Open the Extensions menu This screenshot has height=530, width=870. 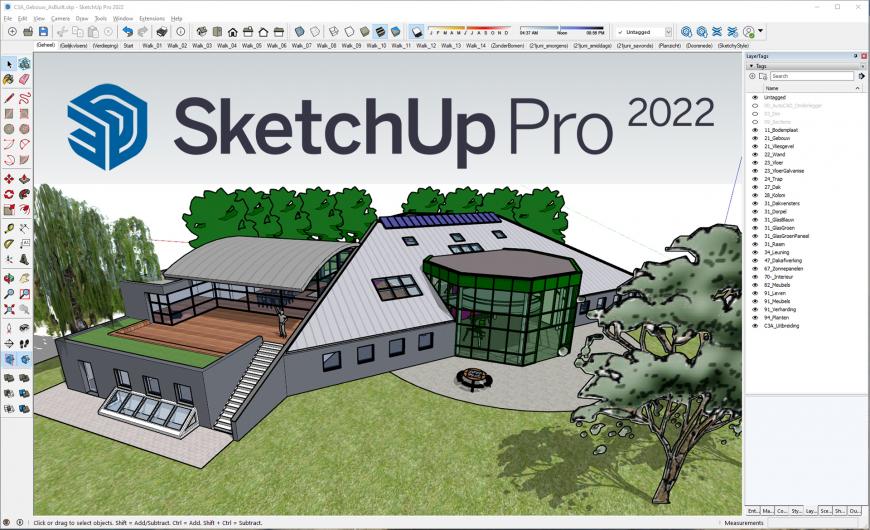[152, 18]
